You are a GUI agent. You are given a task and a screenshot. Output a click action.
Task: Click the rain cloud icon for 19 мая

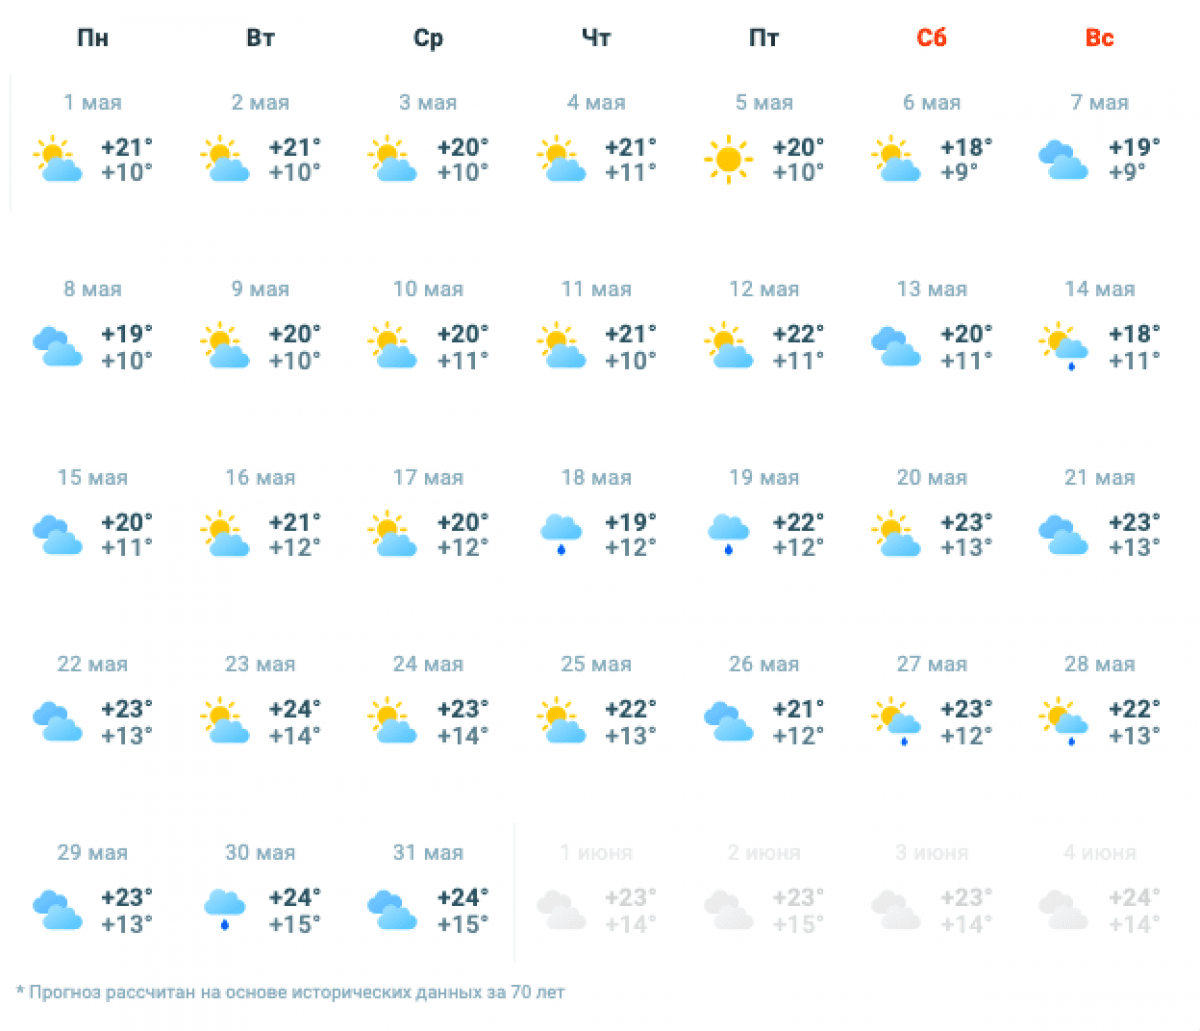(728, 534)
